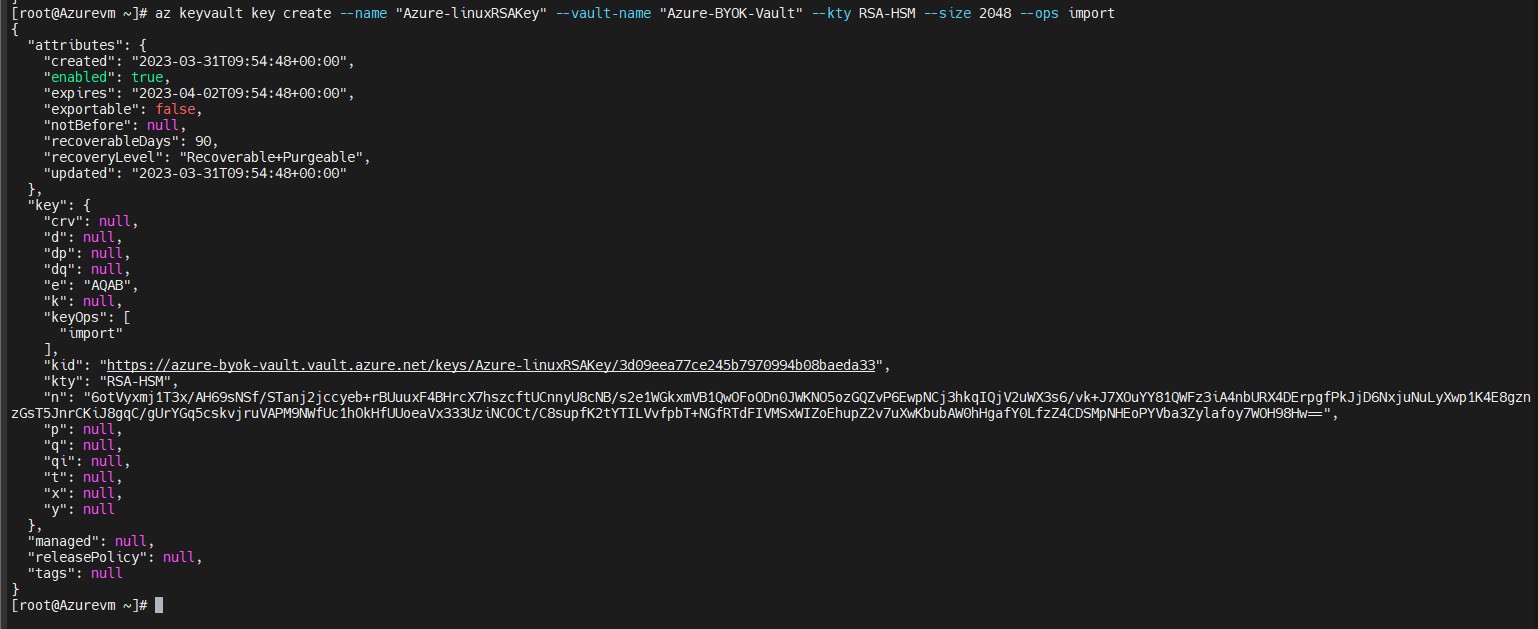Click the "--ops import" option text
The height and width of the screenshot is (629, 1538).
coord(1067,13)
